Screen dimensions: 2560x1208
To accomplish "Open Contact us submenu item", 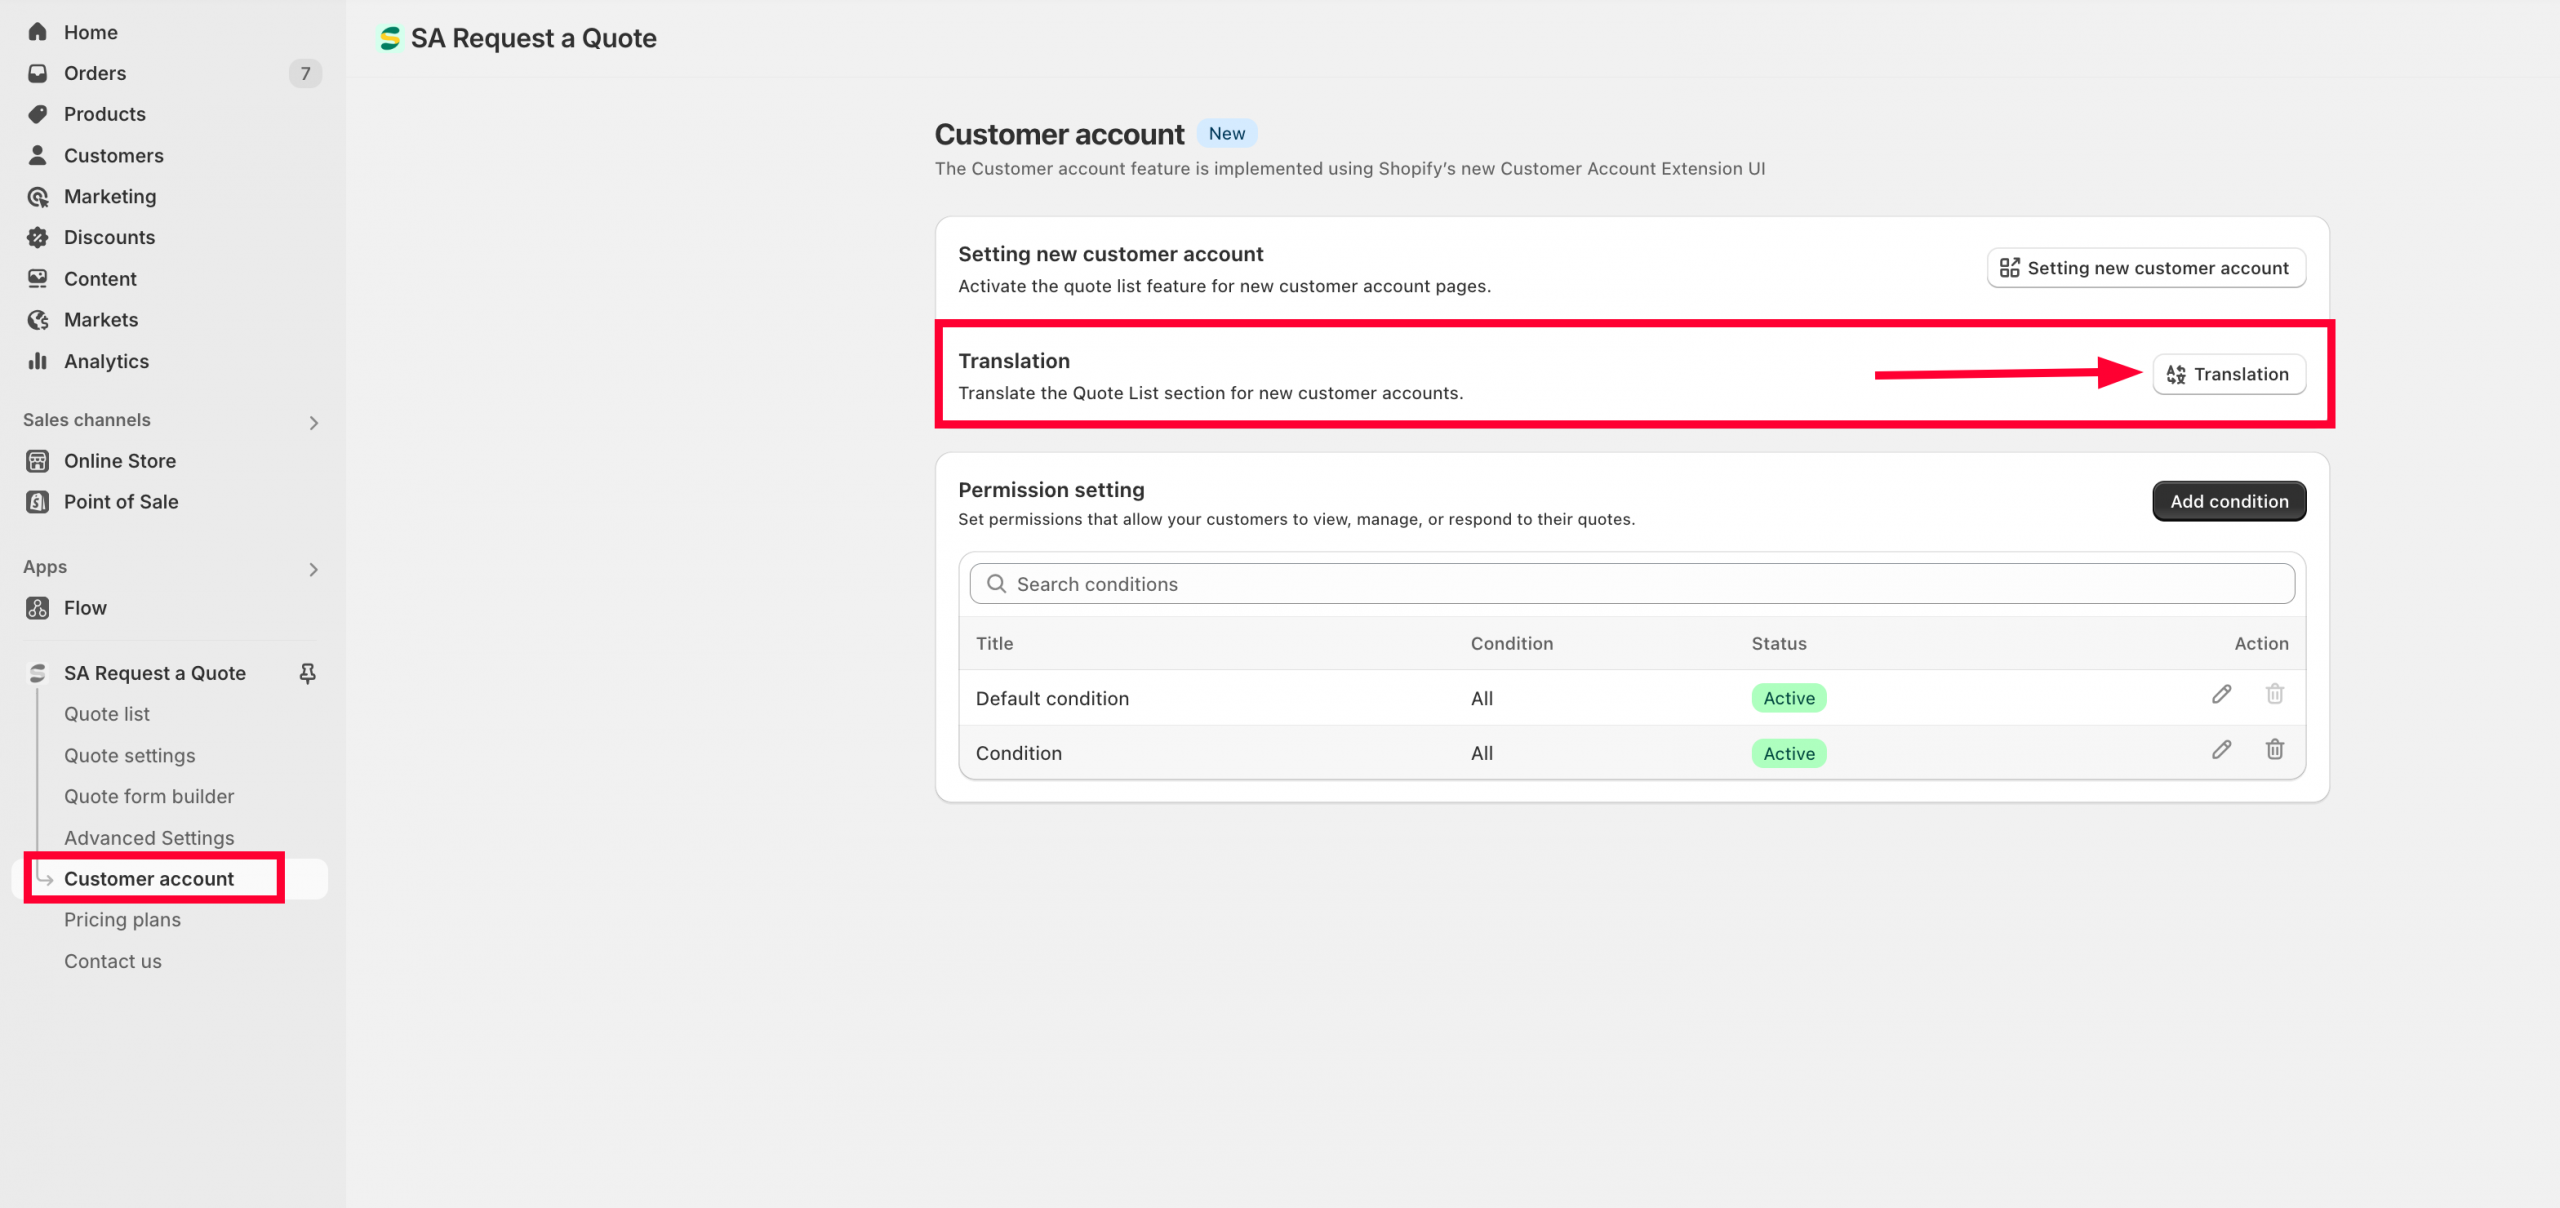I will click(113, 961).
